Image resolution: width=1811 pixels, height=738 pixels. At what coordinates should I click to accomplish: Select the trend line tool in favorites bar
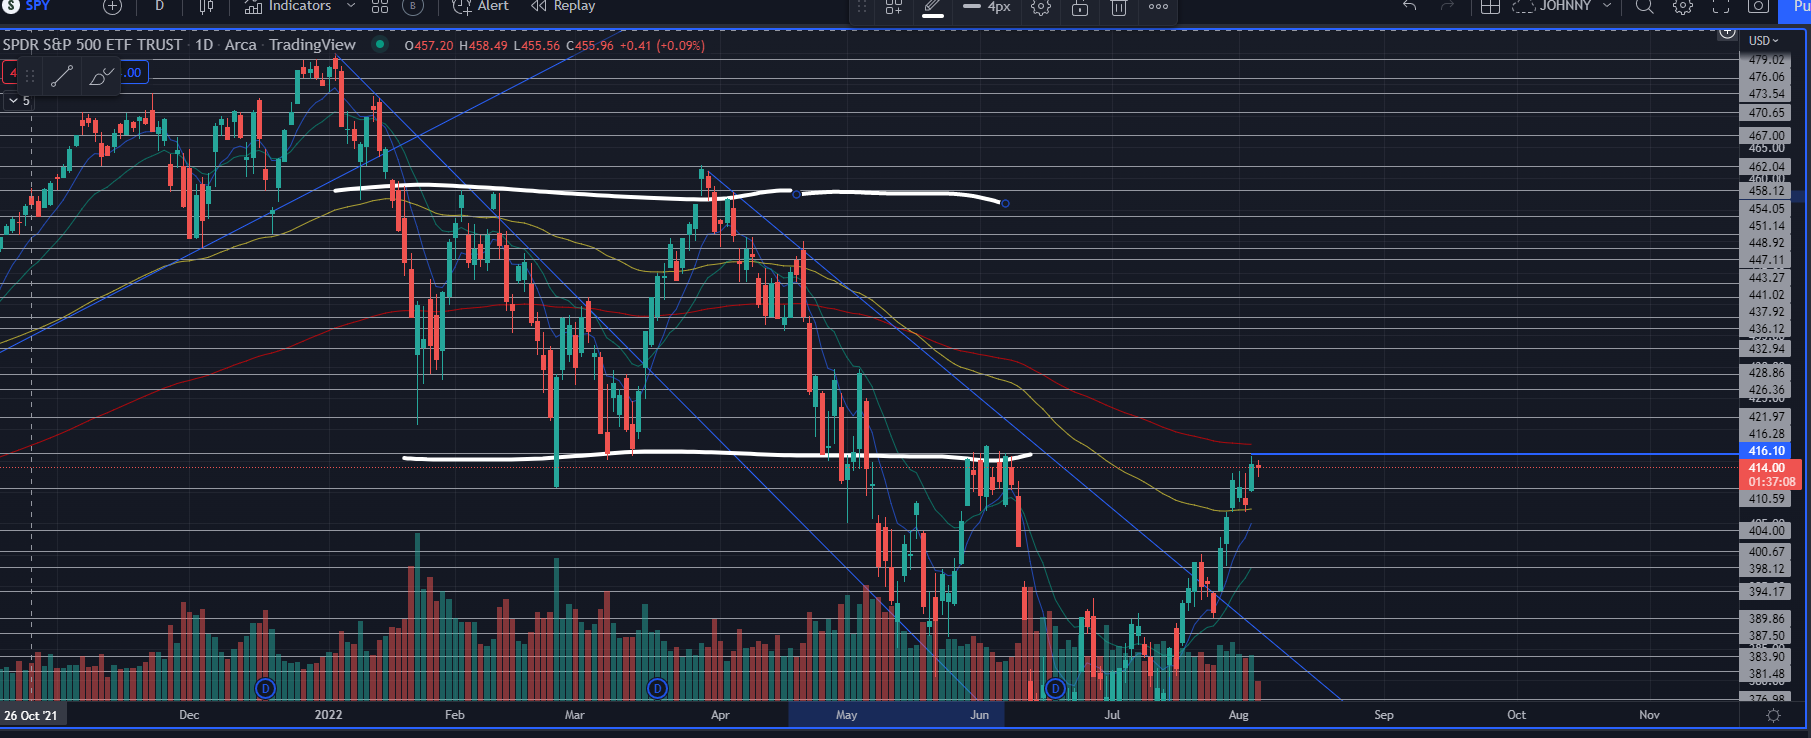pyautogui.click(x=62, y=76)
